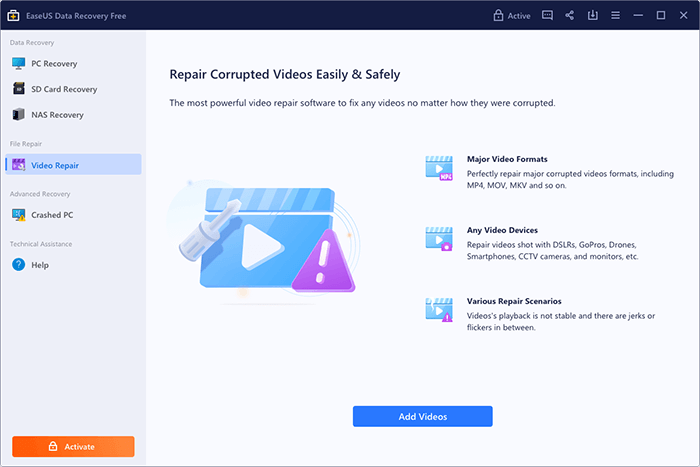Image resolution: width=700 pixels, height=467 pixels.
Task: Click the Any Video Devices heading
Action: tap(502, 230)
